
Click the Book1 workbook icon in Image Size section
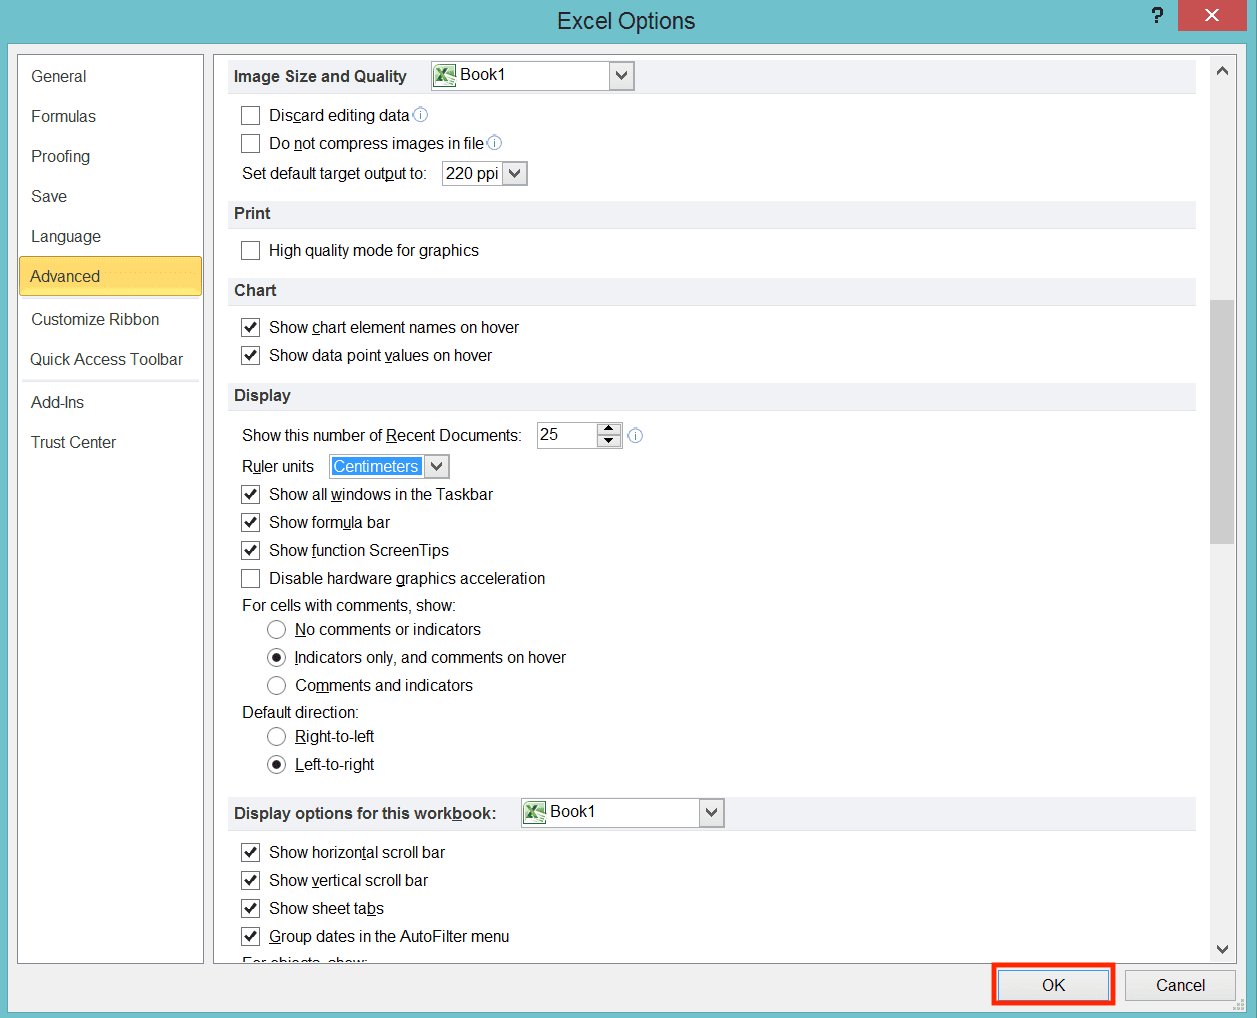tap(444, 74)
